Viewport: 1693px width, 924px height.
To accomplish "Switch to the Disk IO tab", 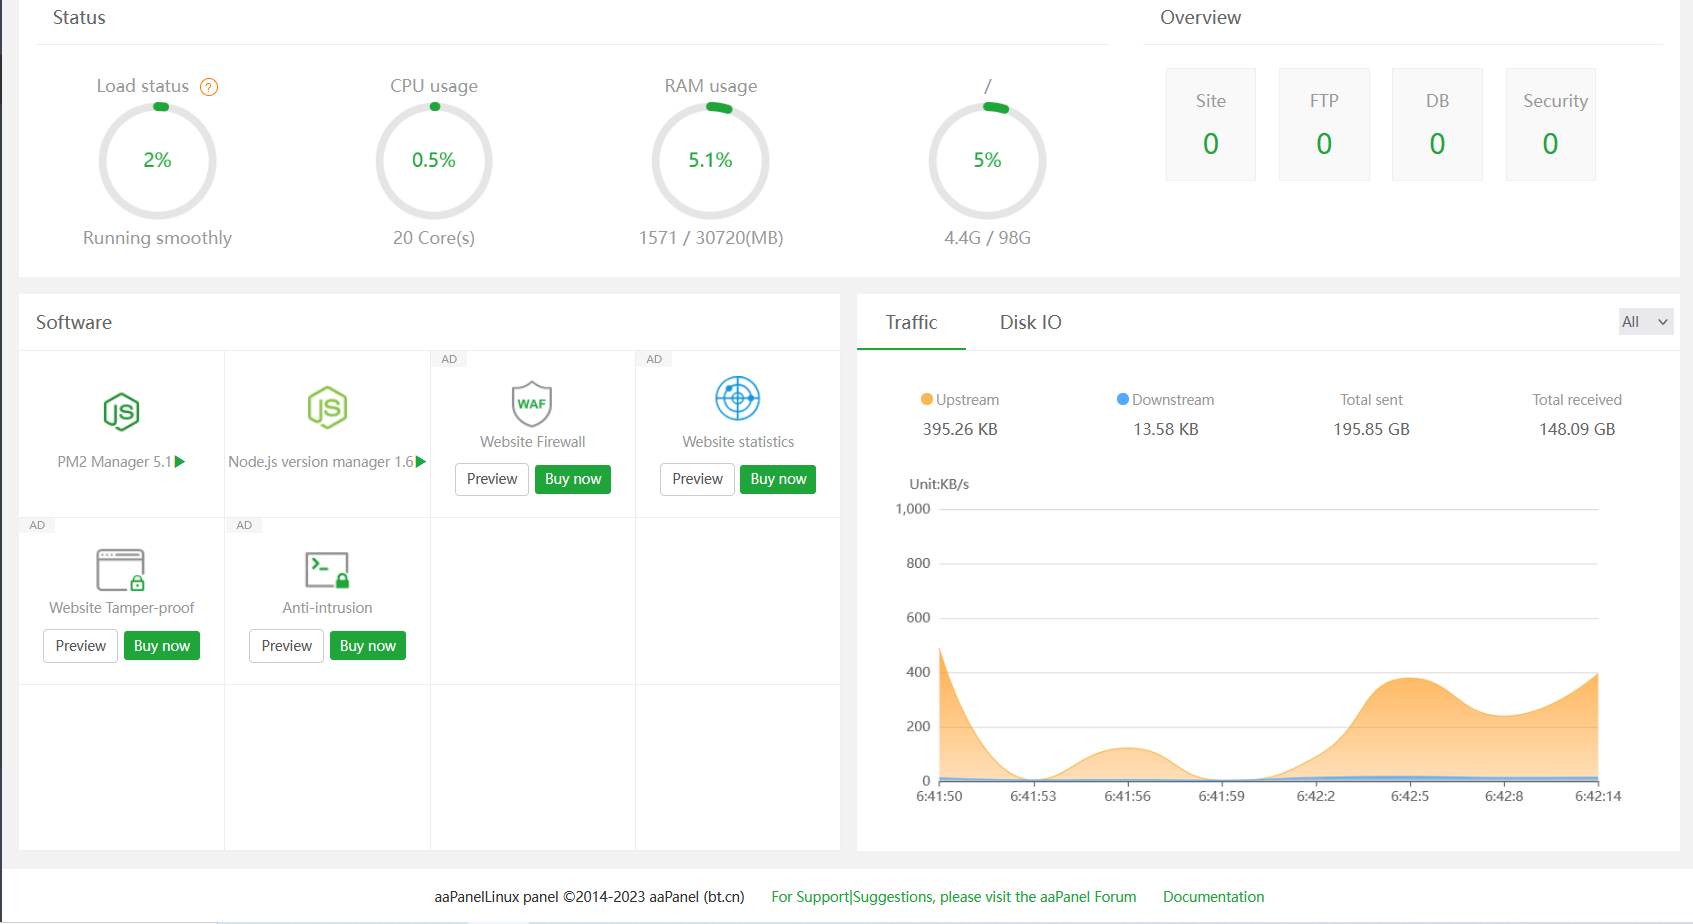I will (x=1030, y=322).
